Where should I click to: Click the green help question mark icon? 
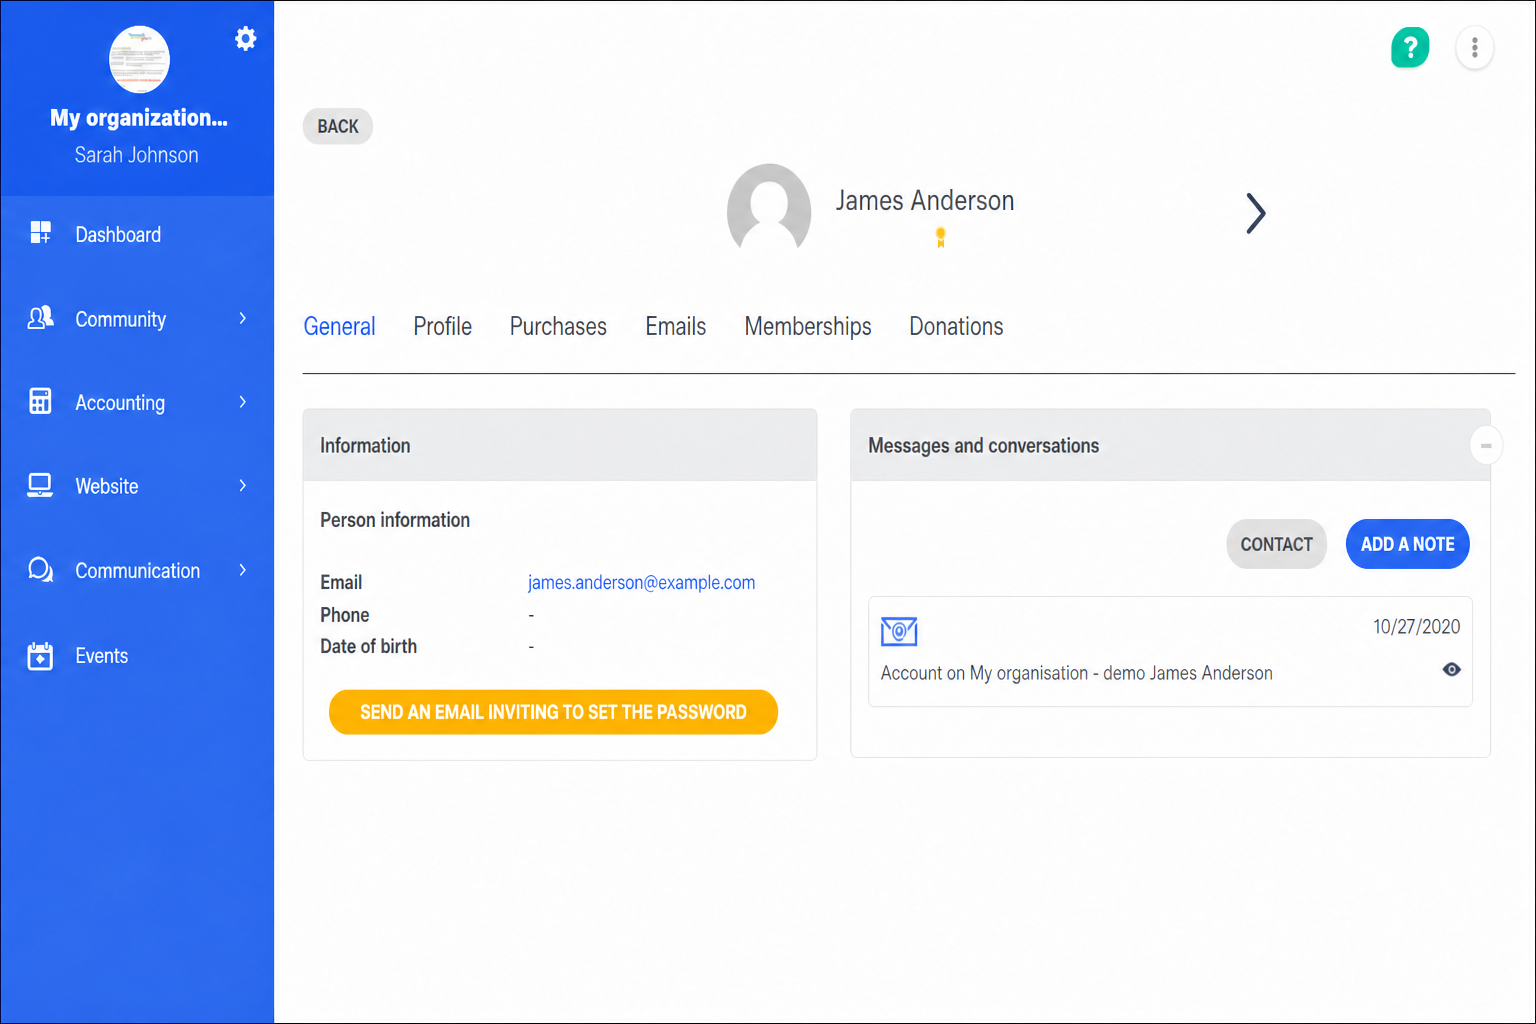tap(1410, 47)
